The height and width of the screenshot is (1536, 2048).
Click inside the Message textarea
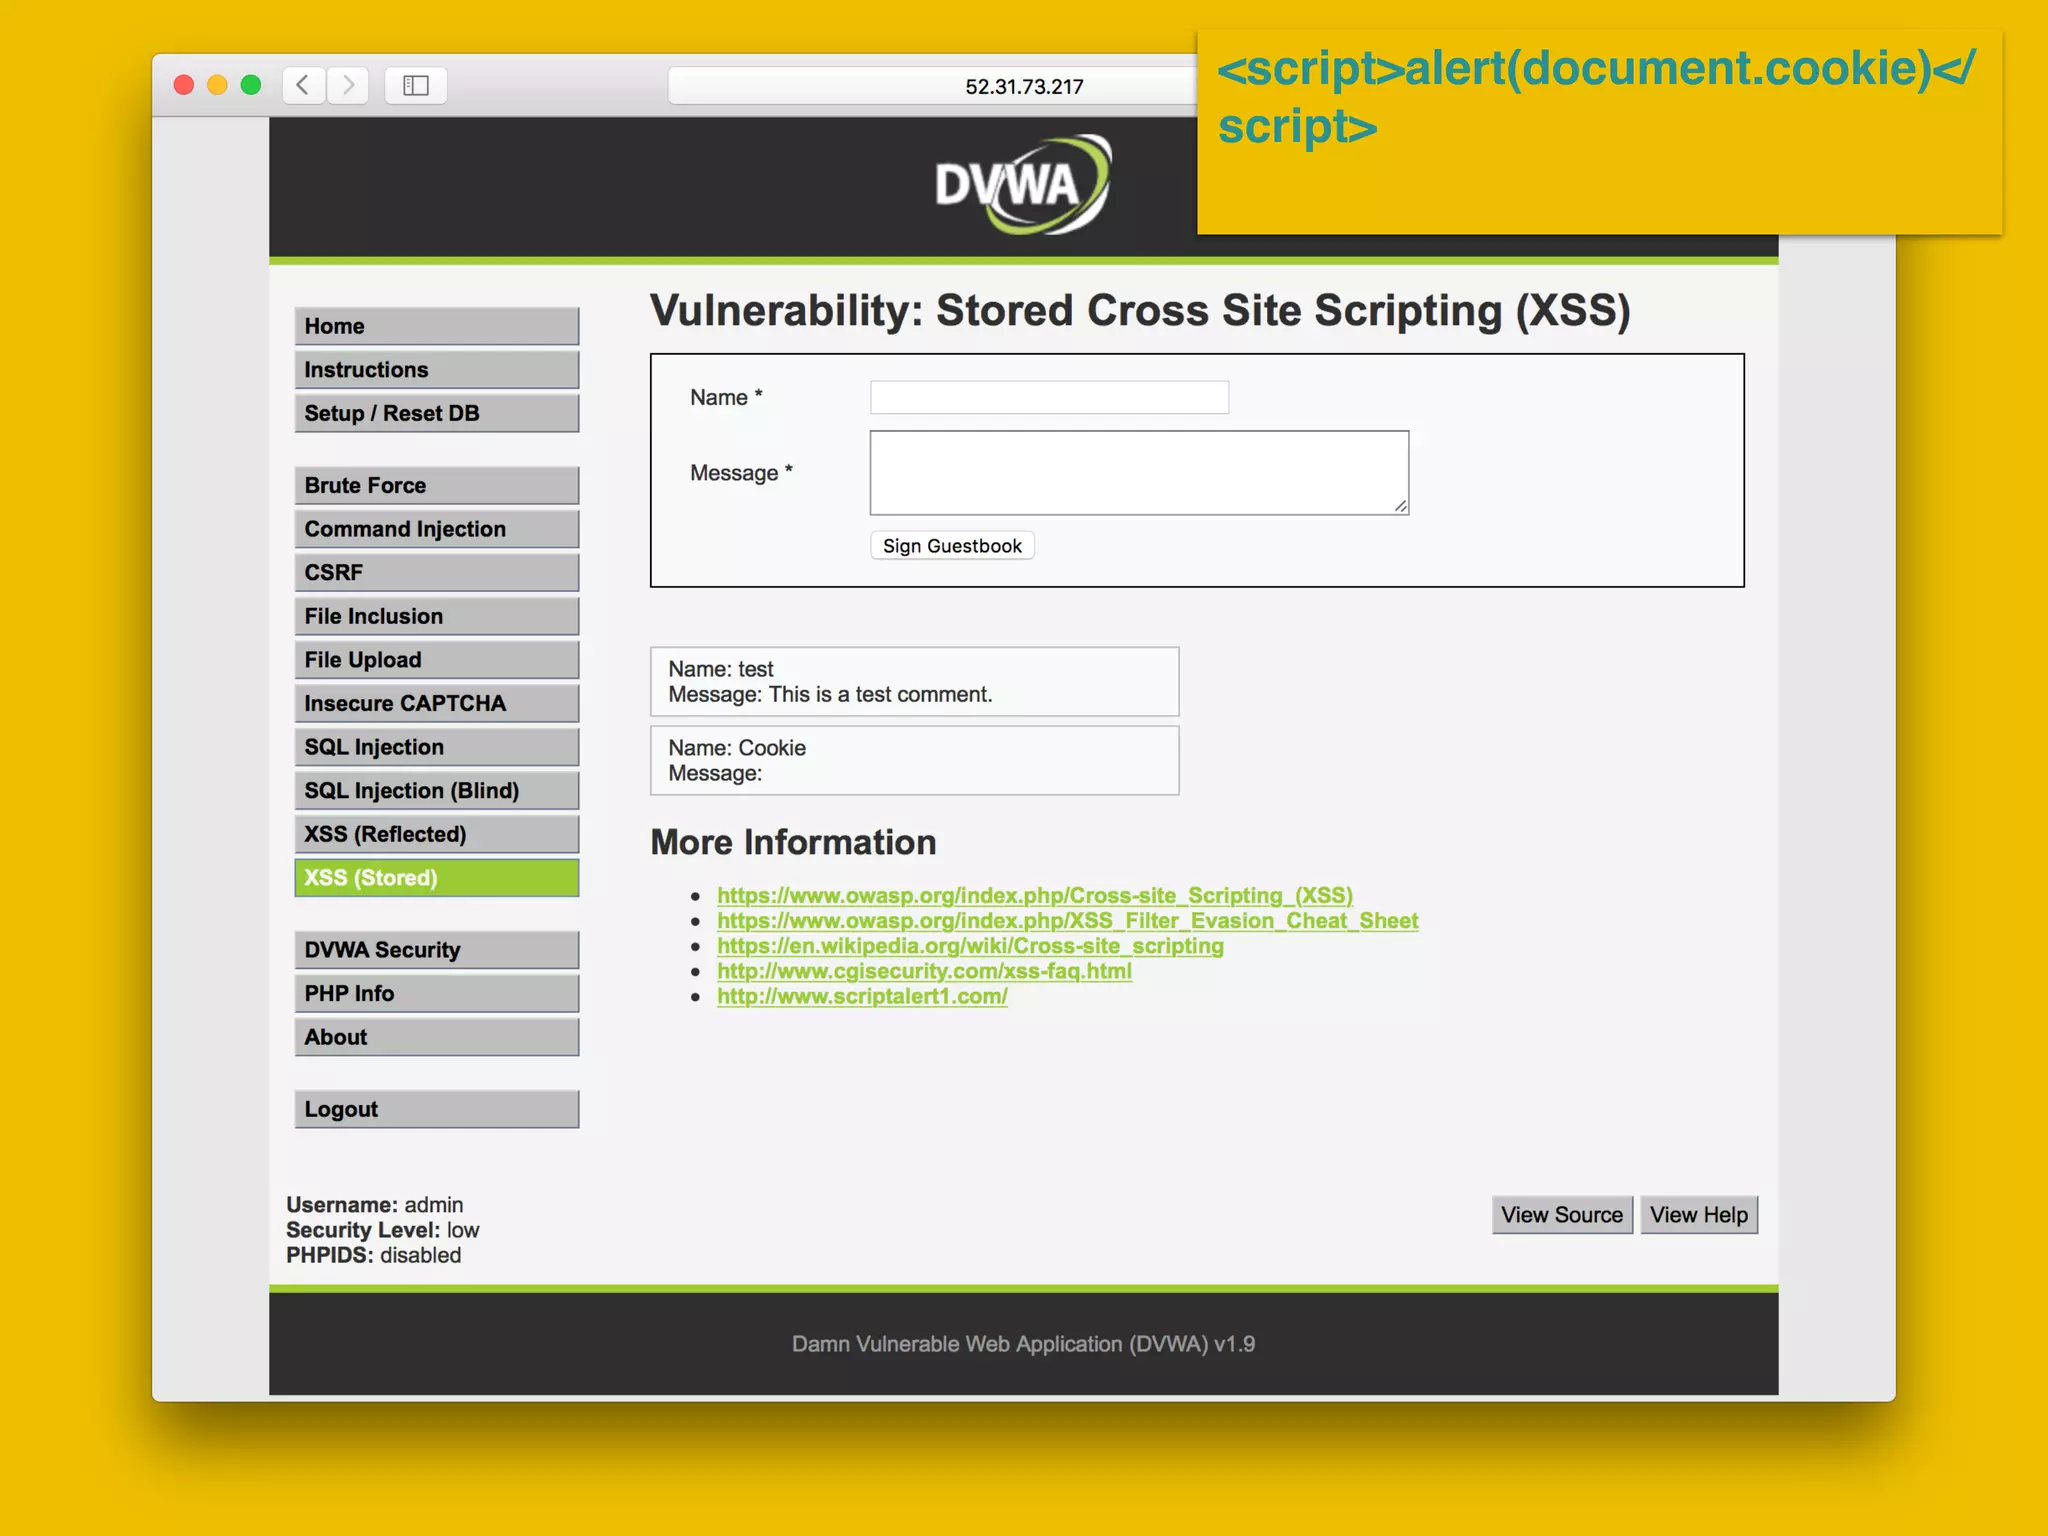click(x=1138, y=473)
